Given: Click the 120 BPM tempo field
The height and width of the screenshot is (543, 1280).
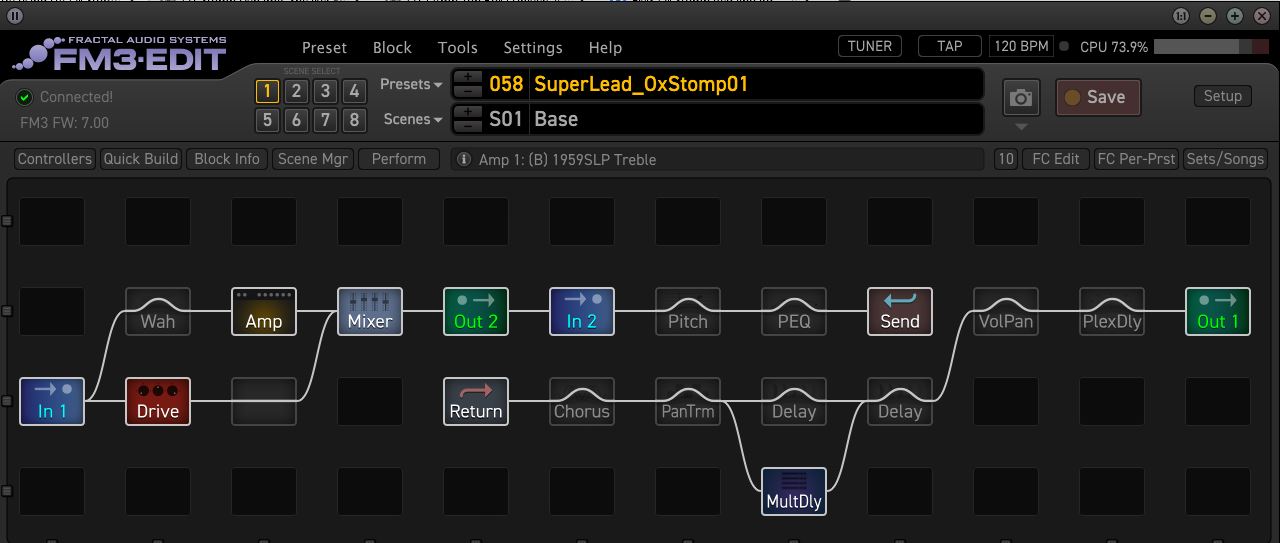Looking at the screenshot, I should (1021, 46).
